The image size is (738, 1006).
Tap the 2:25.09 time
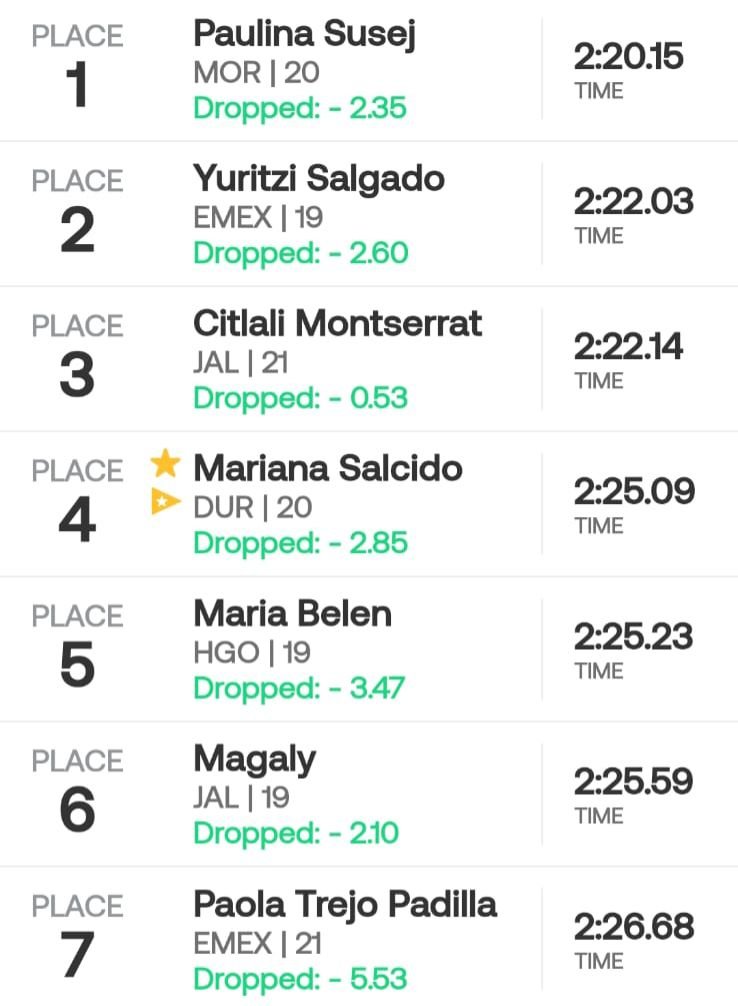tap(633, 492)
